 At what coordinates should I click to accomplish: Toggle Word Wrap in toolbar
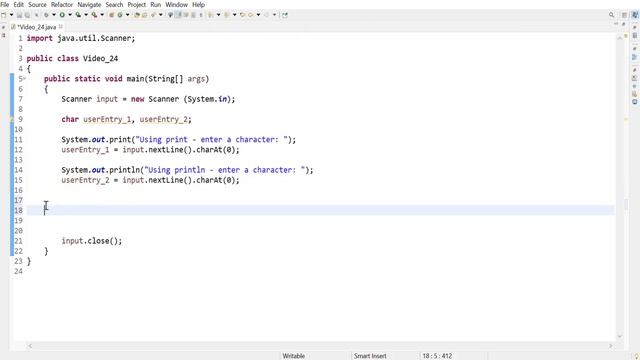[x=186, y=15]
